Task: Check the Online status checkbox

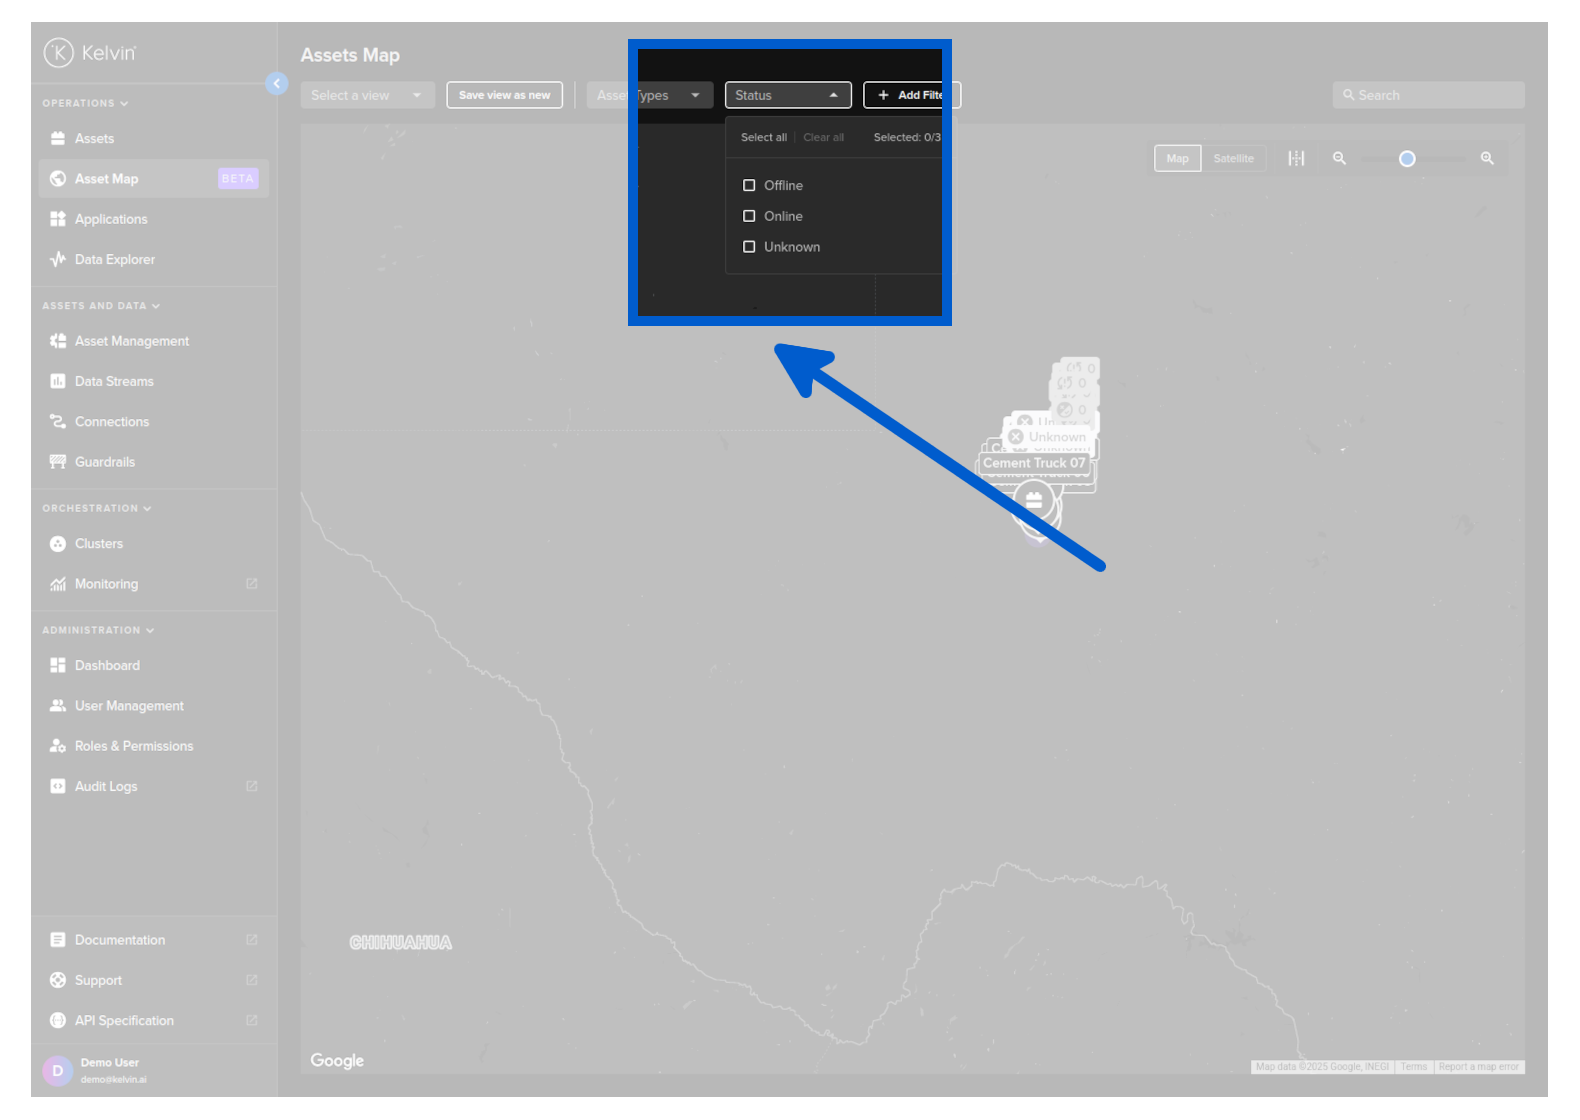Action: click(x=749, y=216)
